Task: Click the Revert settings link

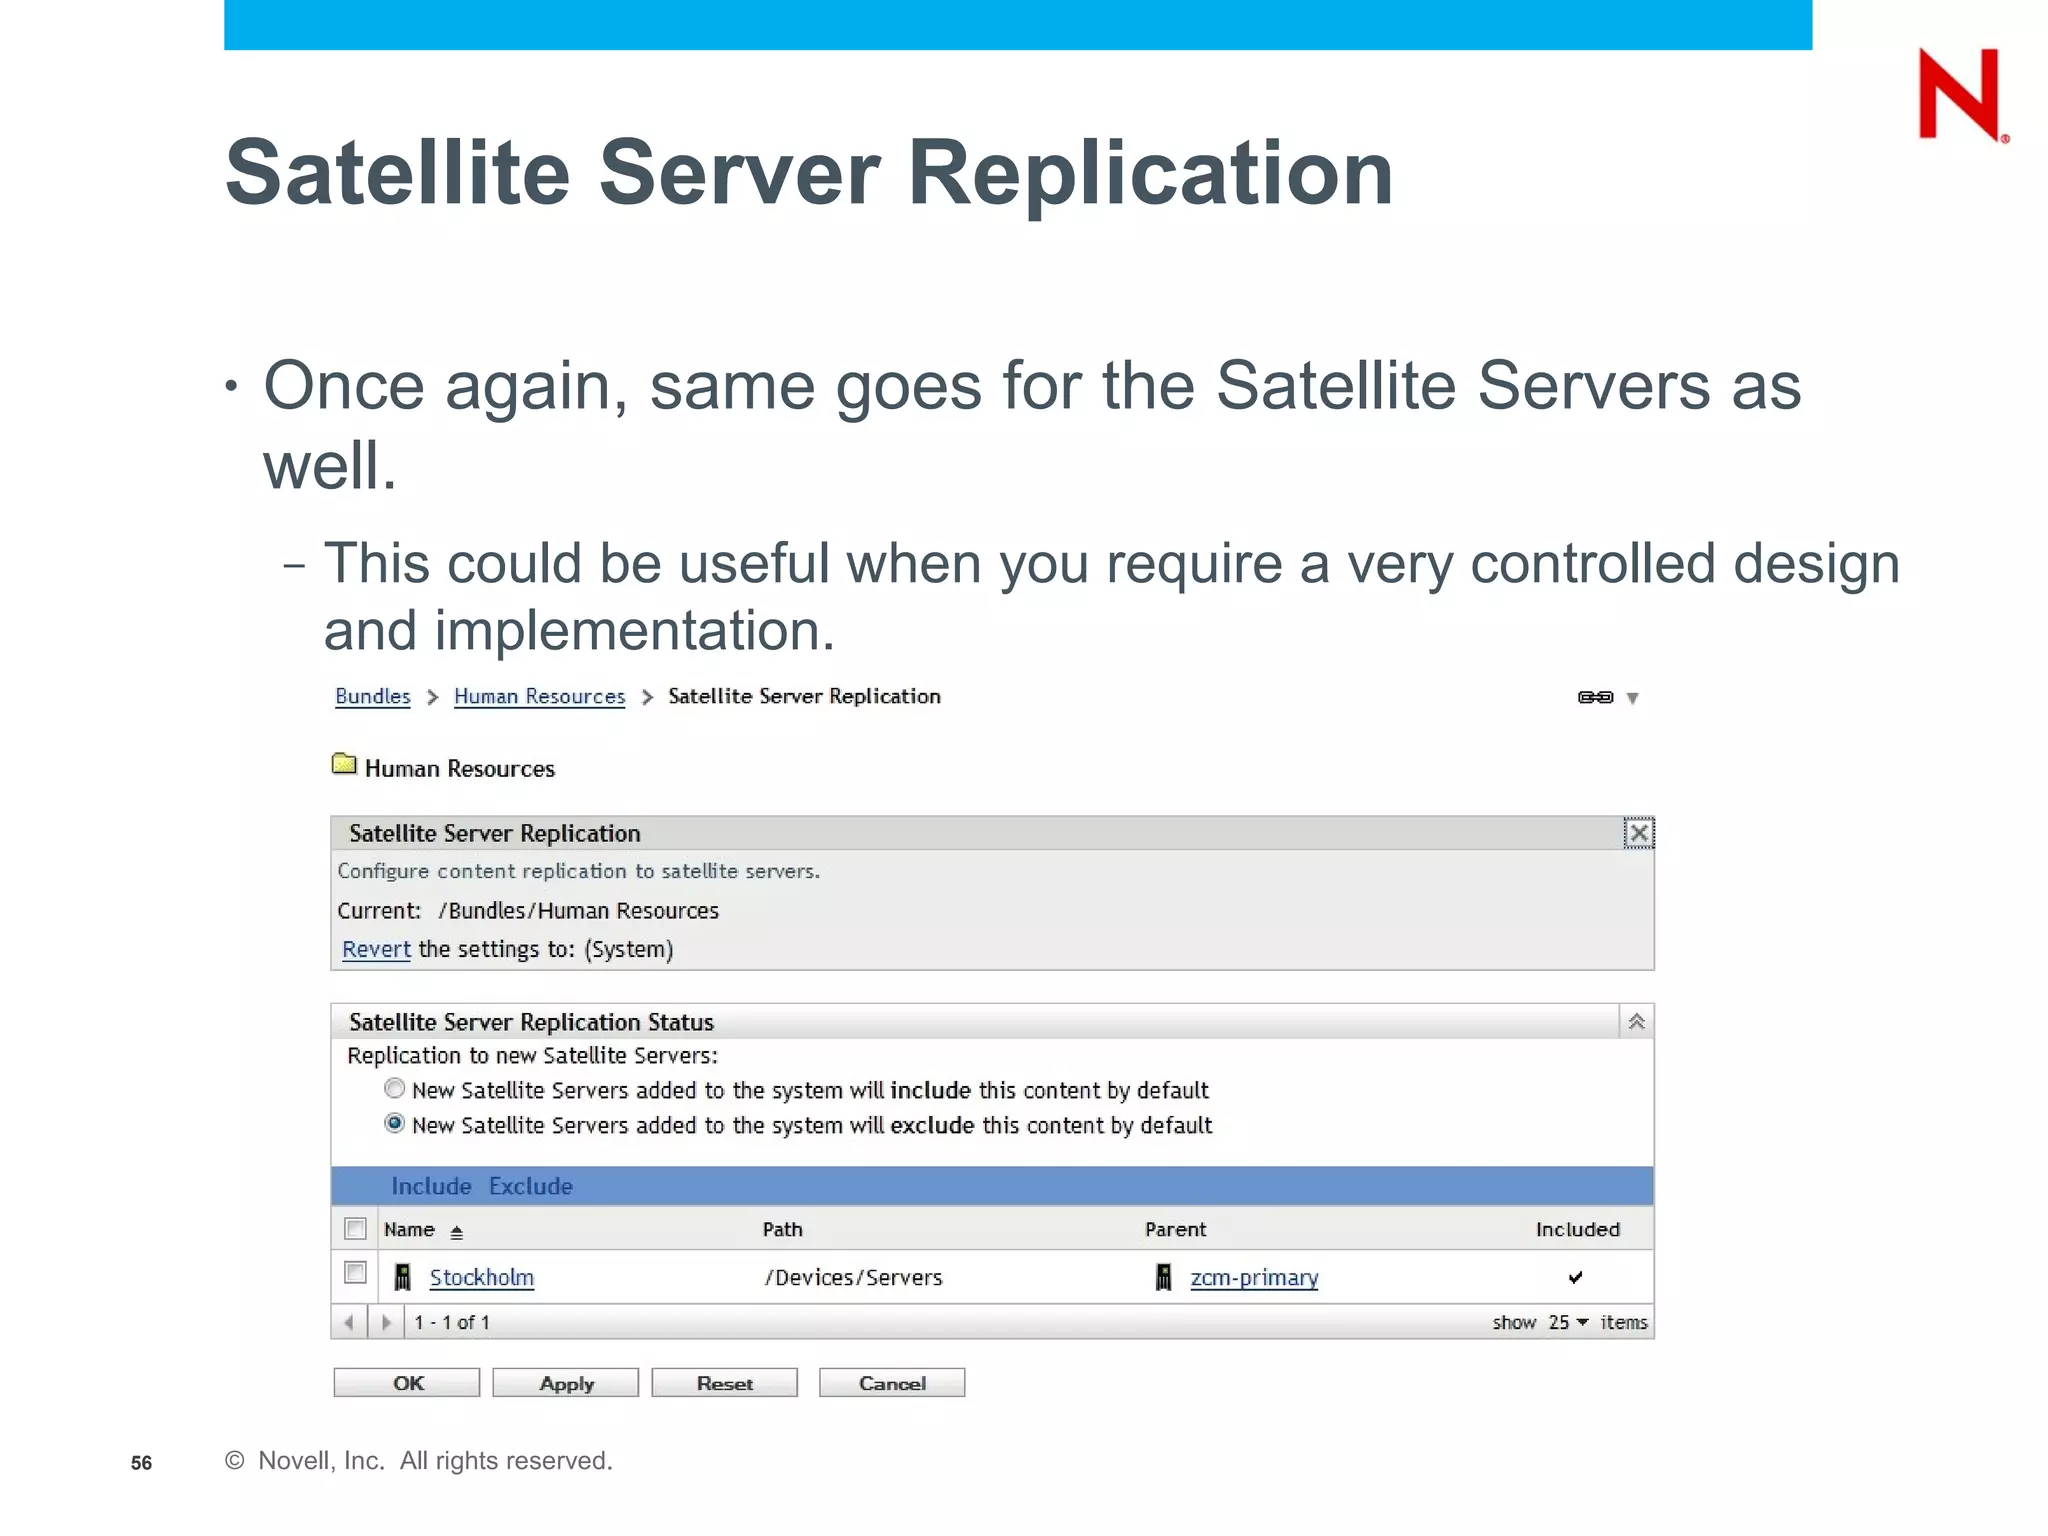Action: (x=376, y=949)
